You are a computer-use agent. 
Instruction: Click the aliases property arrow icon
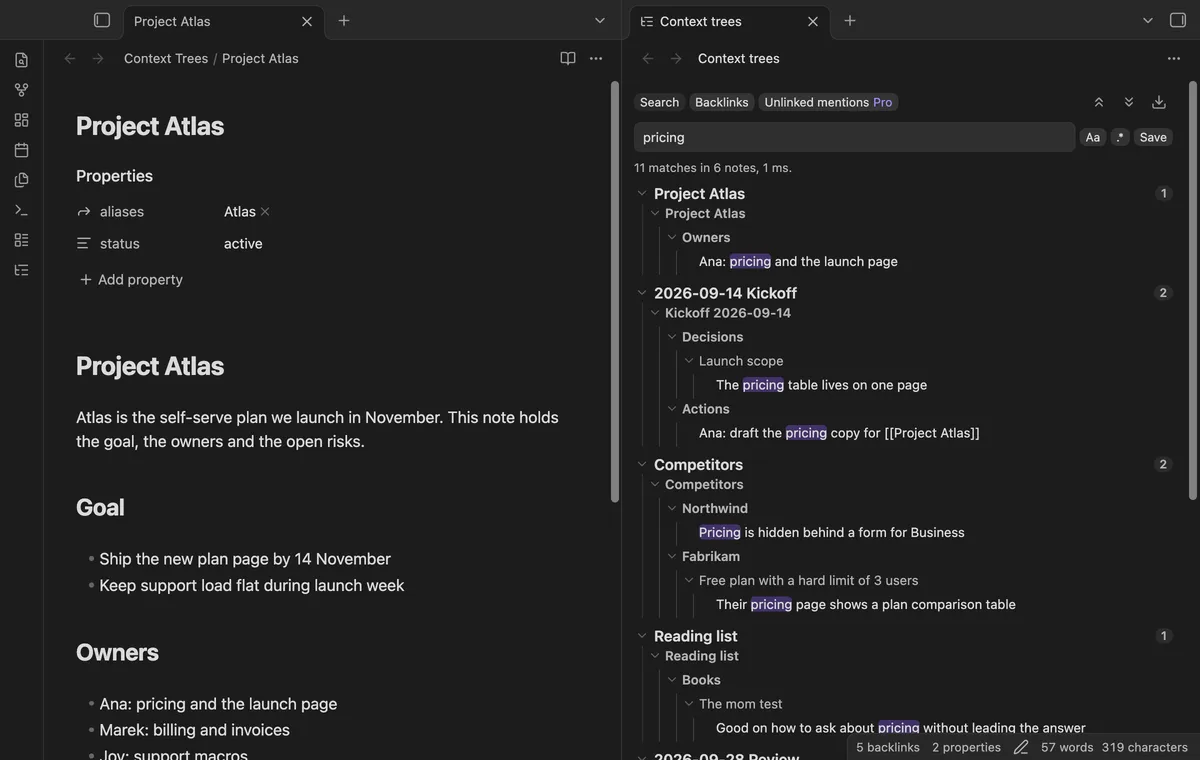point(84,212)
